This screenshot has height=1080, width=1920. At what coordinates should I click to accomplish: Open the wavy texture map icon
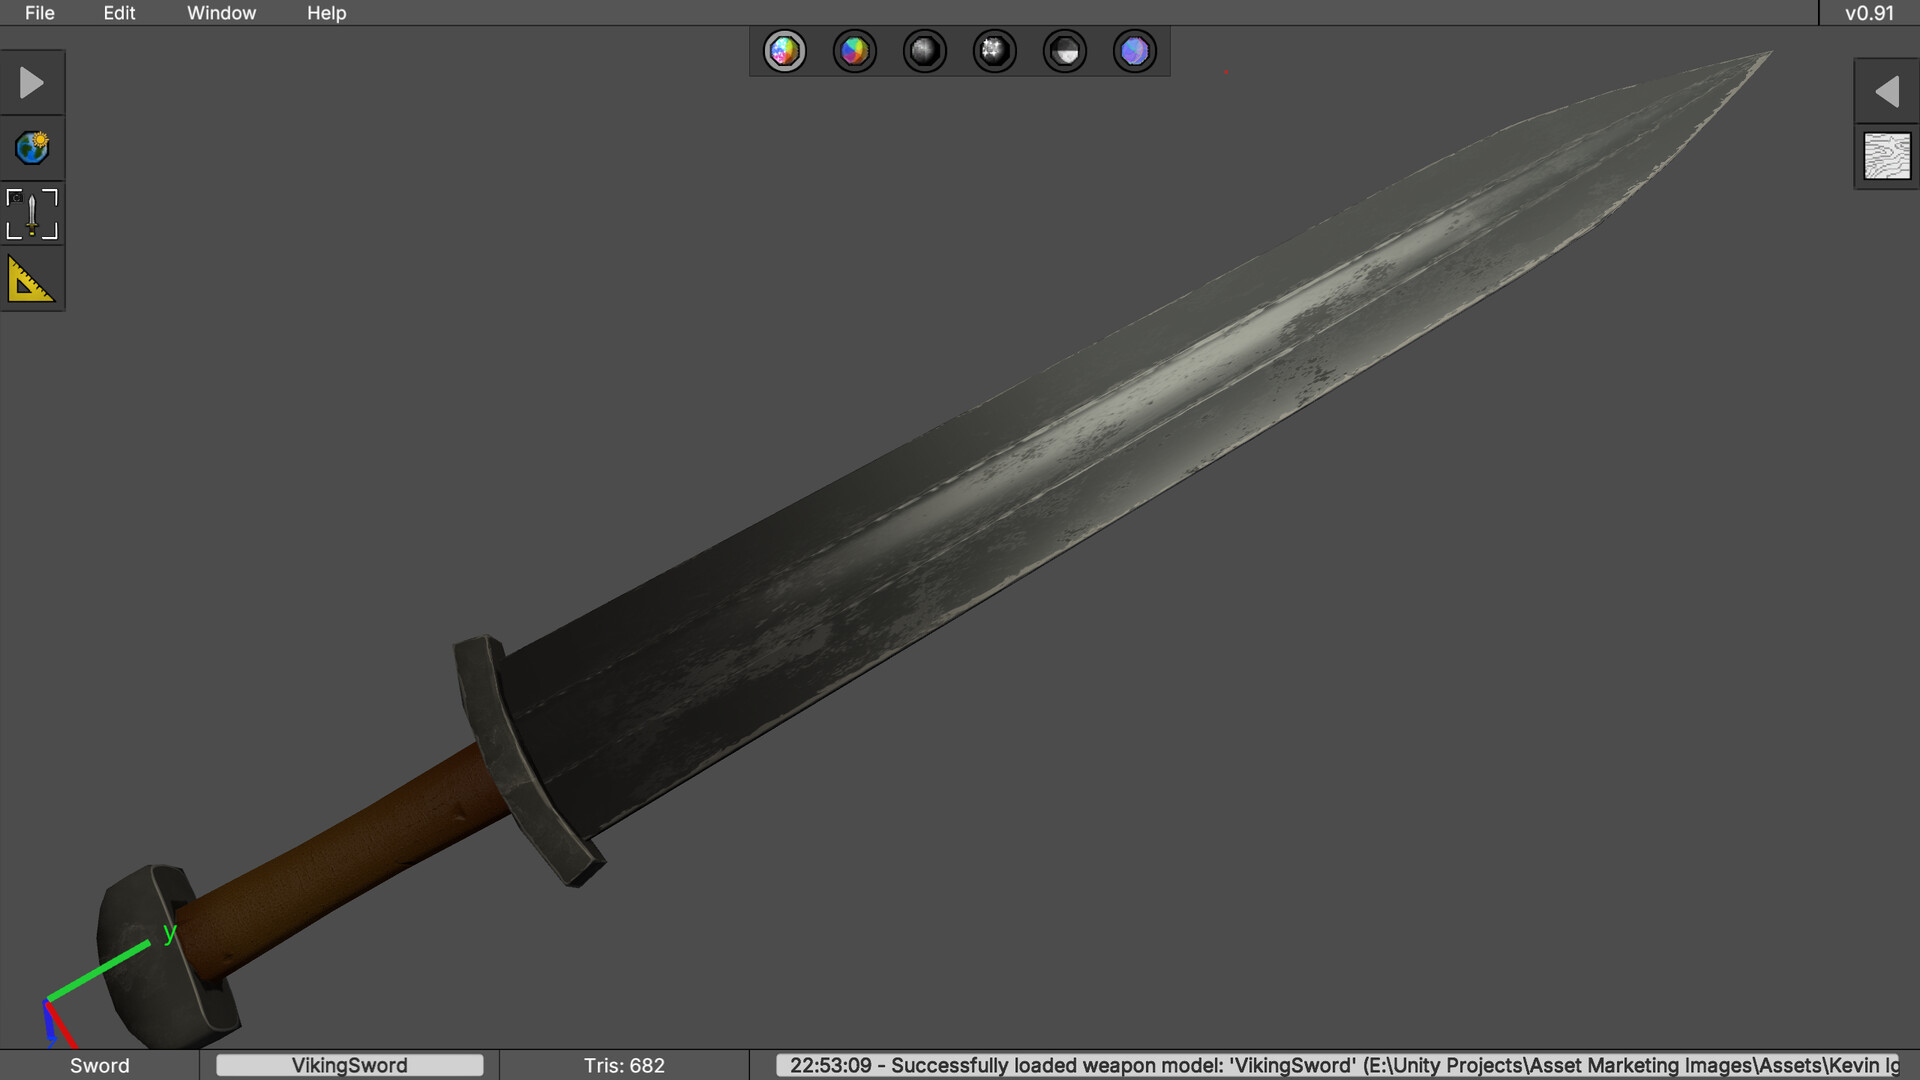(x=1886, y=156)
